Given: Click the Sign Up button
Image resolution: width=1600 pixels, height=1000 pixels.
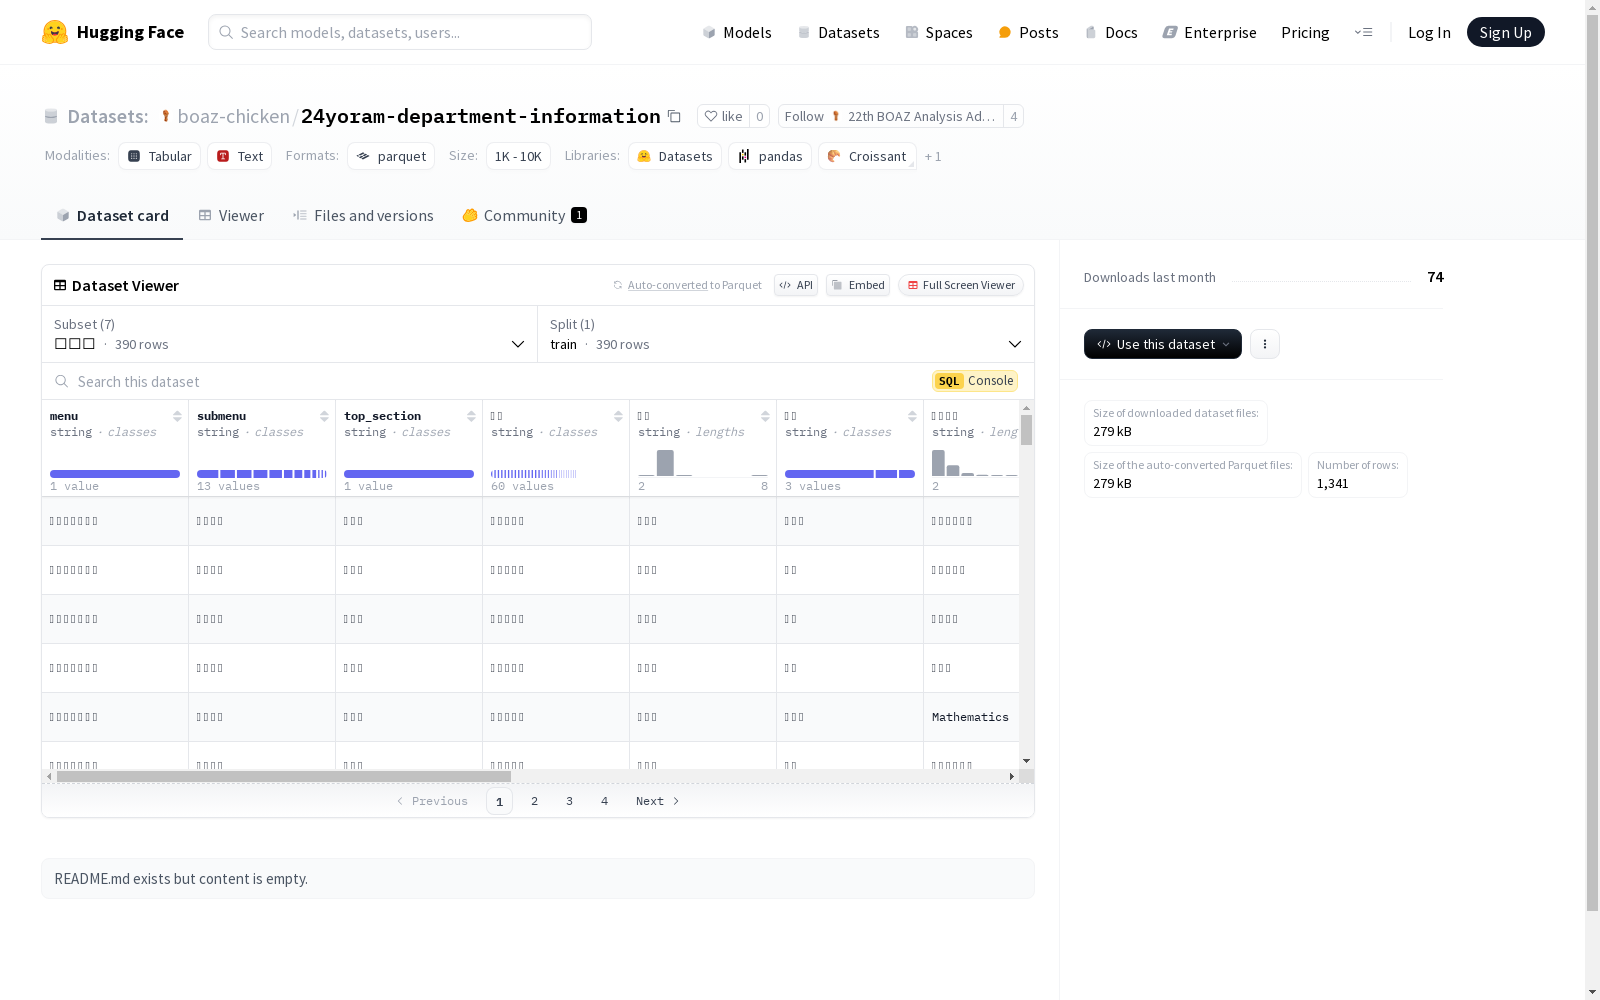Looking at the screenshot, I should [1506, 32].
